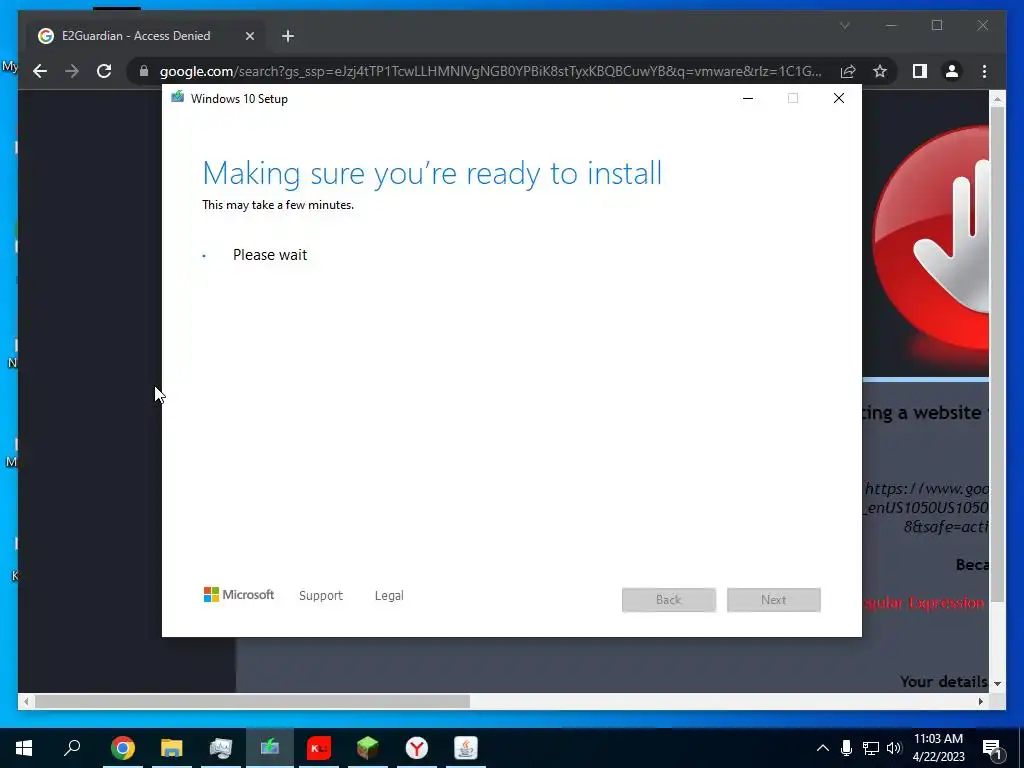The width and height of the screenshot is (1024, 768).
Task: Open the Java app on the taskbar
Action: point(466,748)
